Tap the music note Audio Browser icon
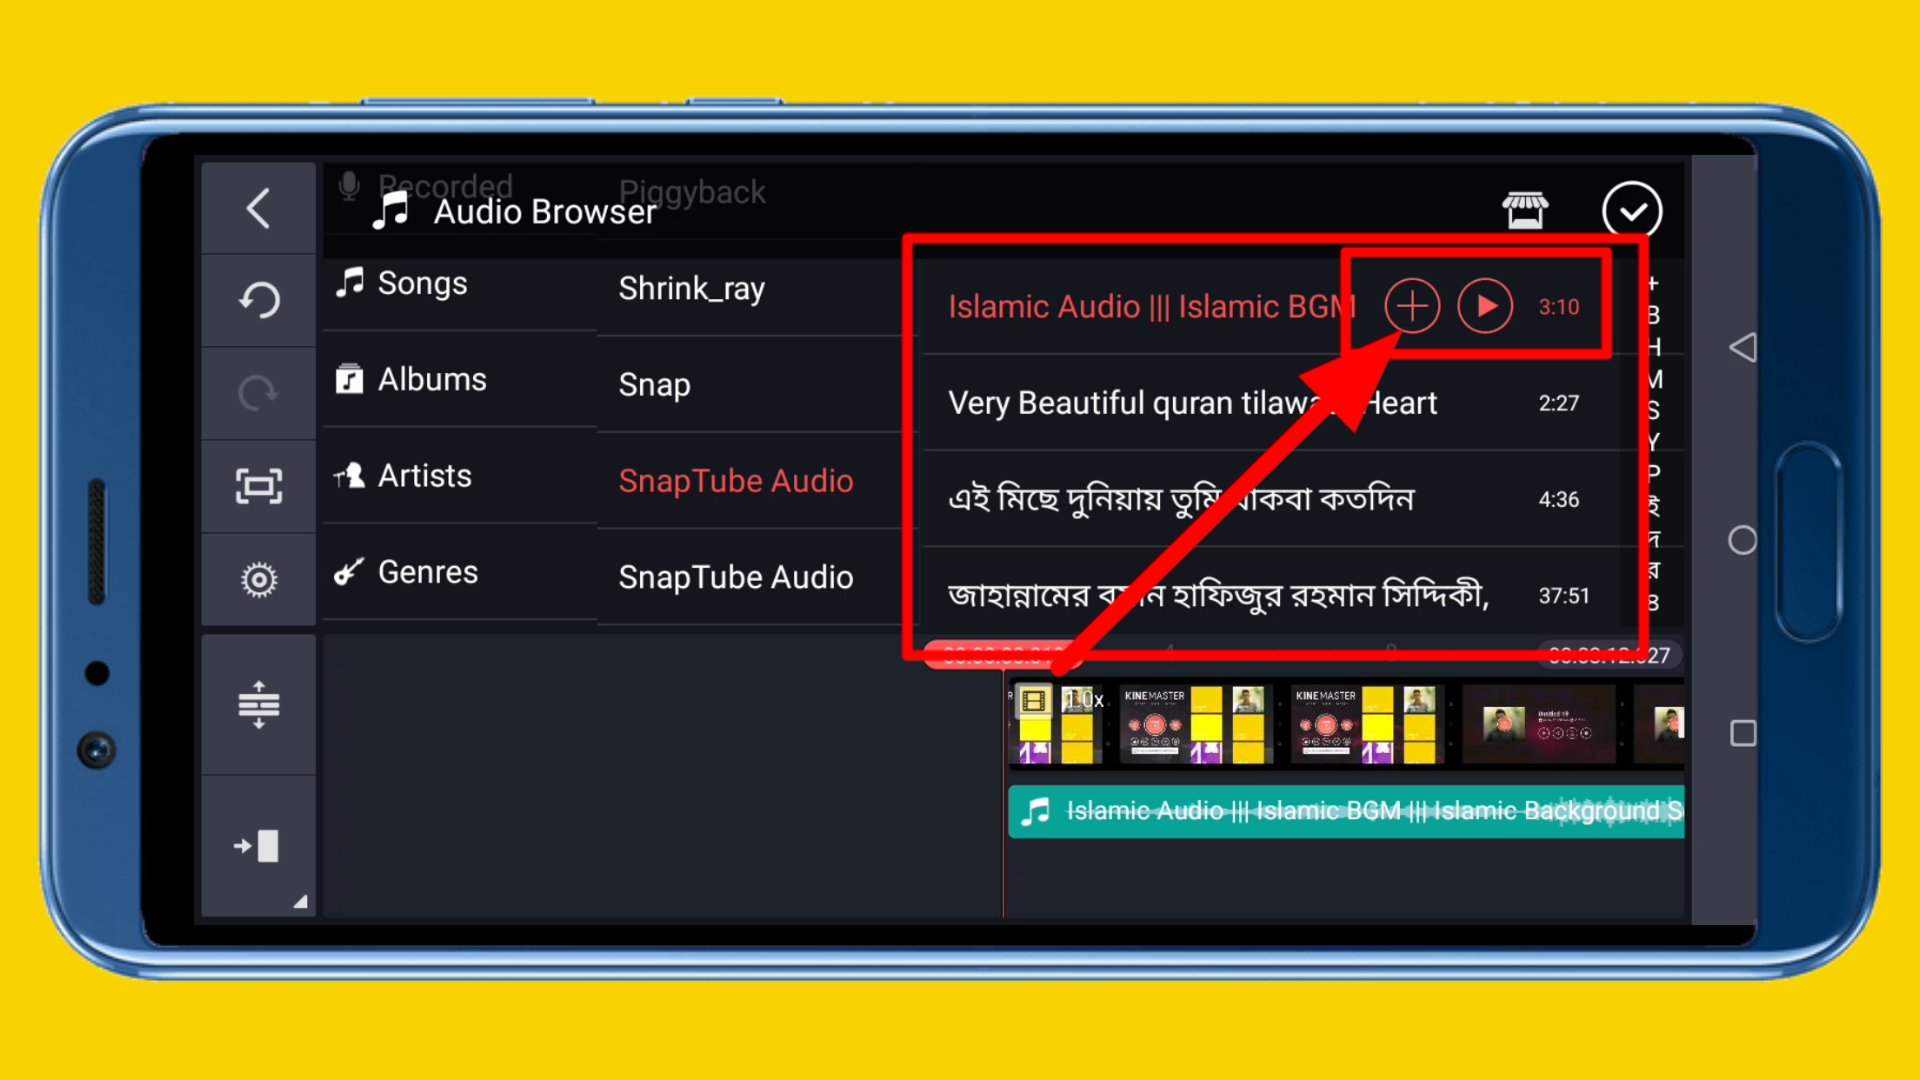1920x1080 pixels. (393, 210)
